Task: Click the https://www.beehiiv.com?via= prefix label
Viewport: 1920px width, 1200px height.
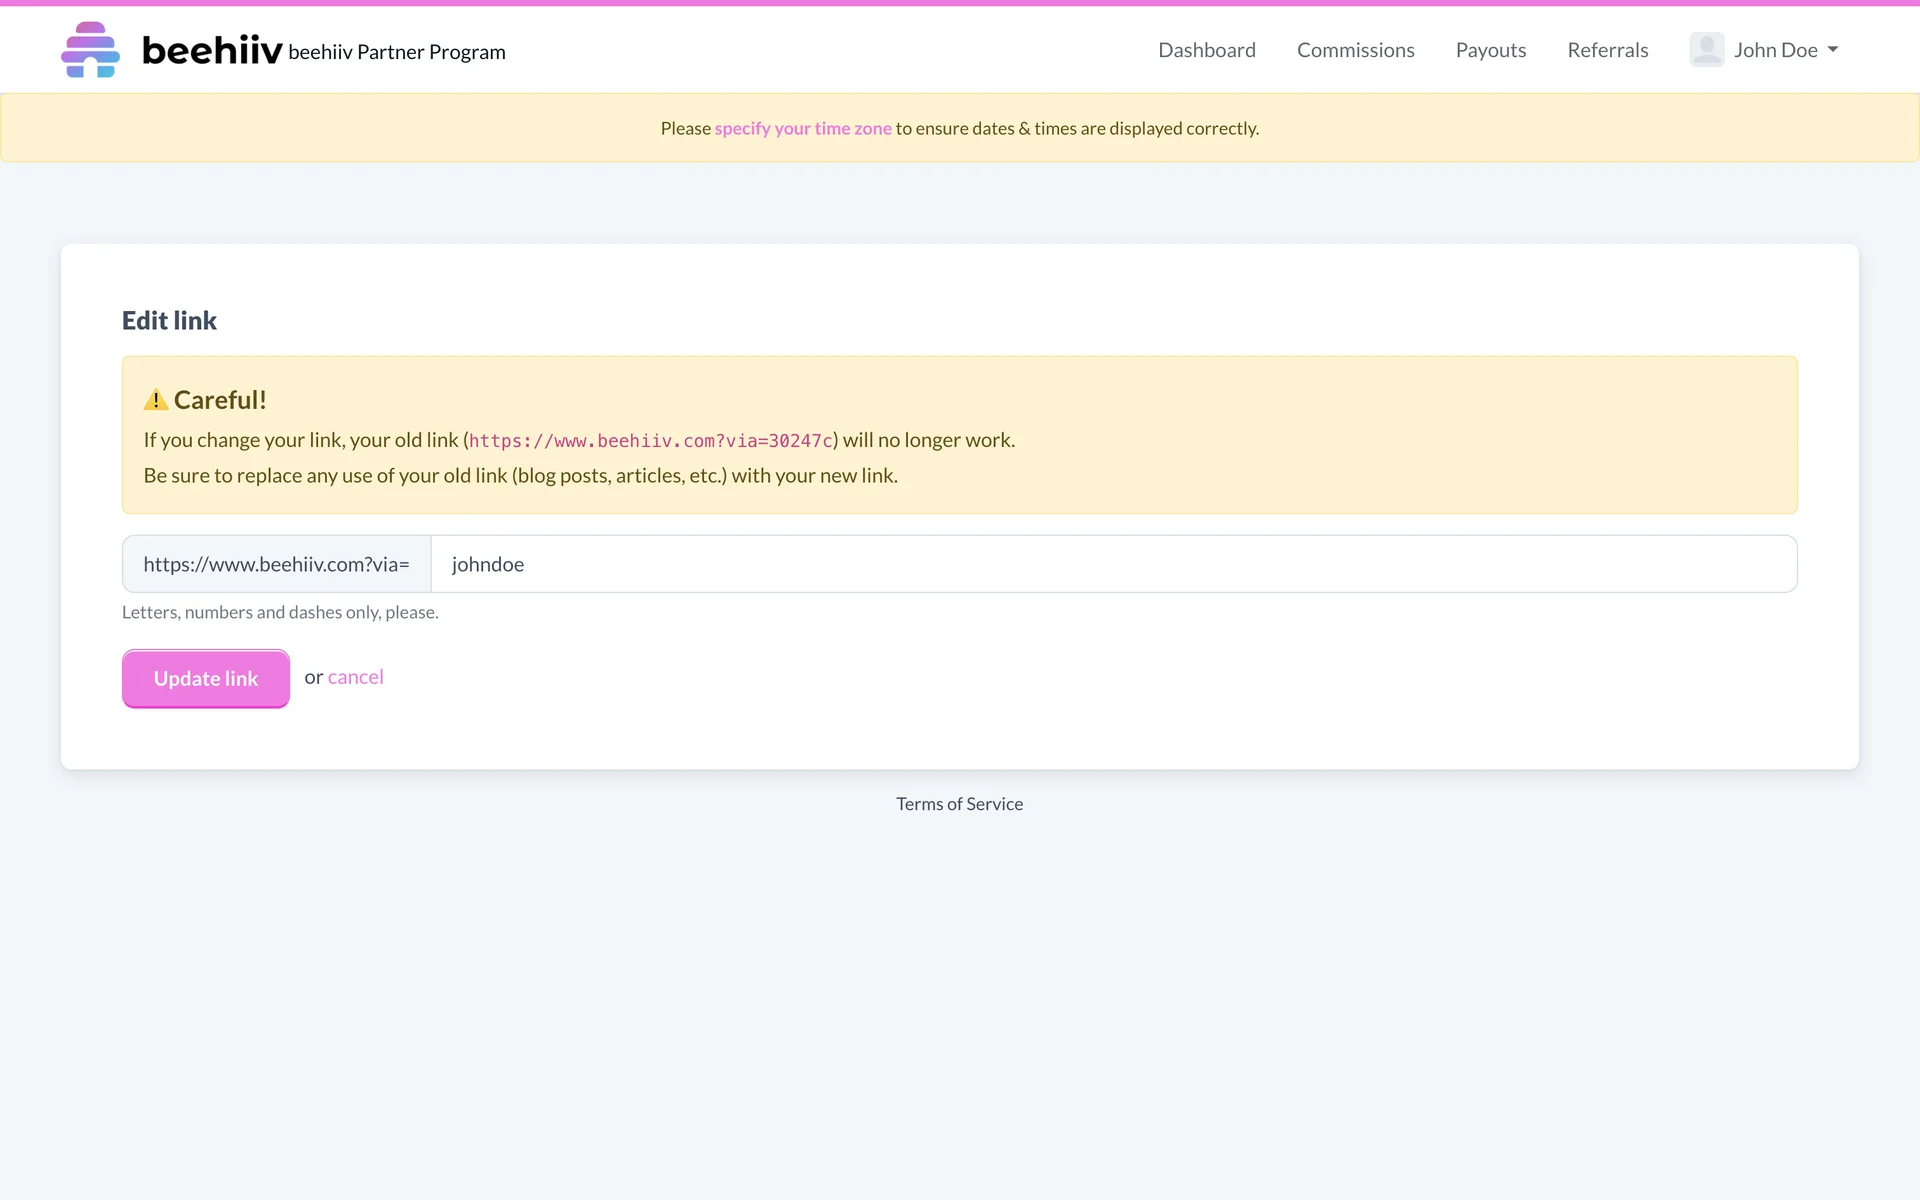Action: [x=276, y=564]
